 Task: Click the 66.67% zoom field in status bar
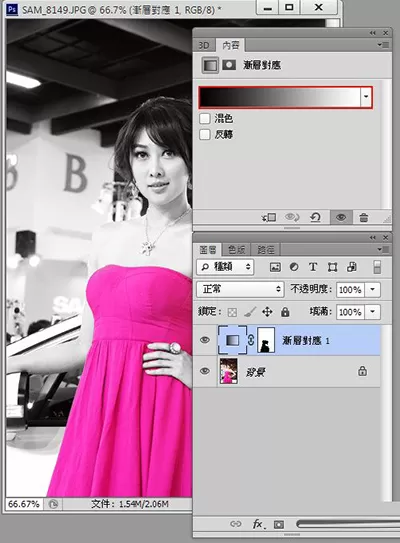[x=24, y=504]
